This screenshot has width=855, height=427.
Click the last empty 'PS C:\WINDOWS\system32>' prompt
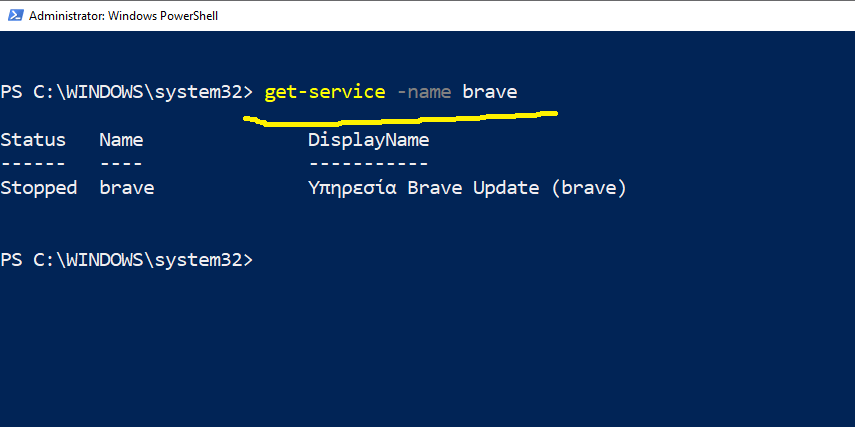(x=127, y=260)
